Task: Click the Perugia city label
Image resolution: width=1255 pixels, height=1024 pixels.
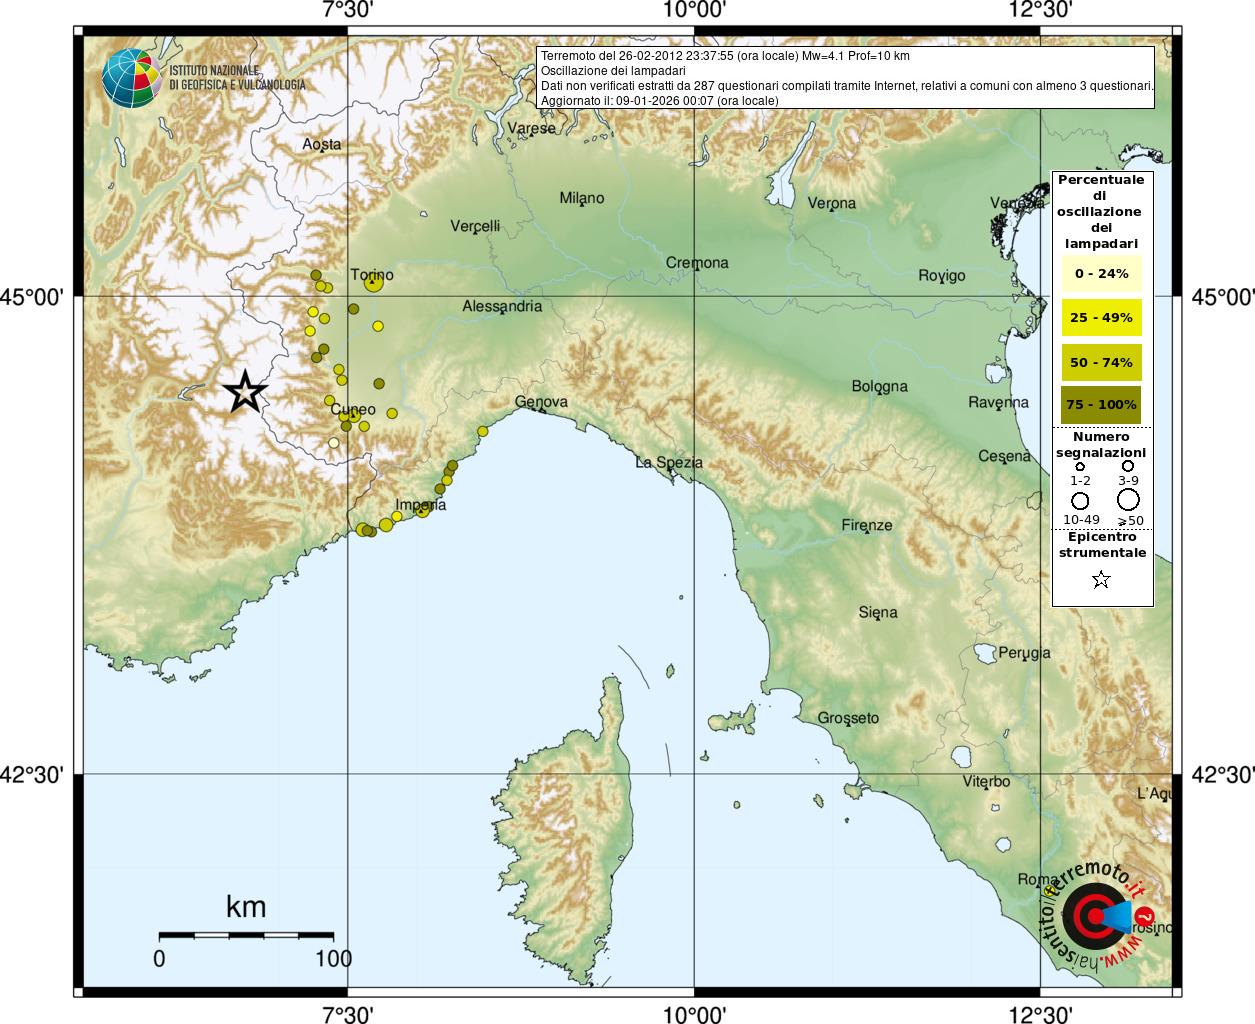Action: tap(1025, 653)
